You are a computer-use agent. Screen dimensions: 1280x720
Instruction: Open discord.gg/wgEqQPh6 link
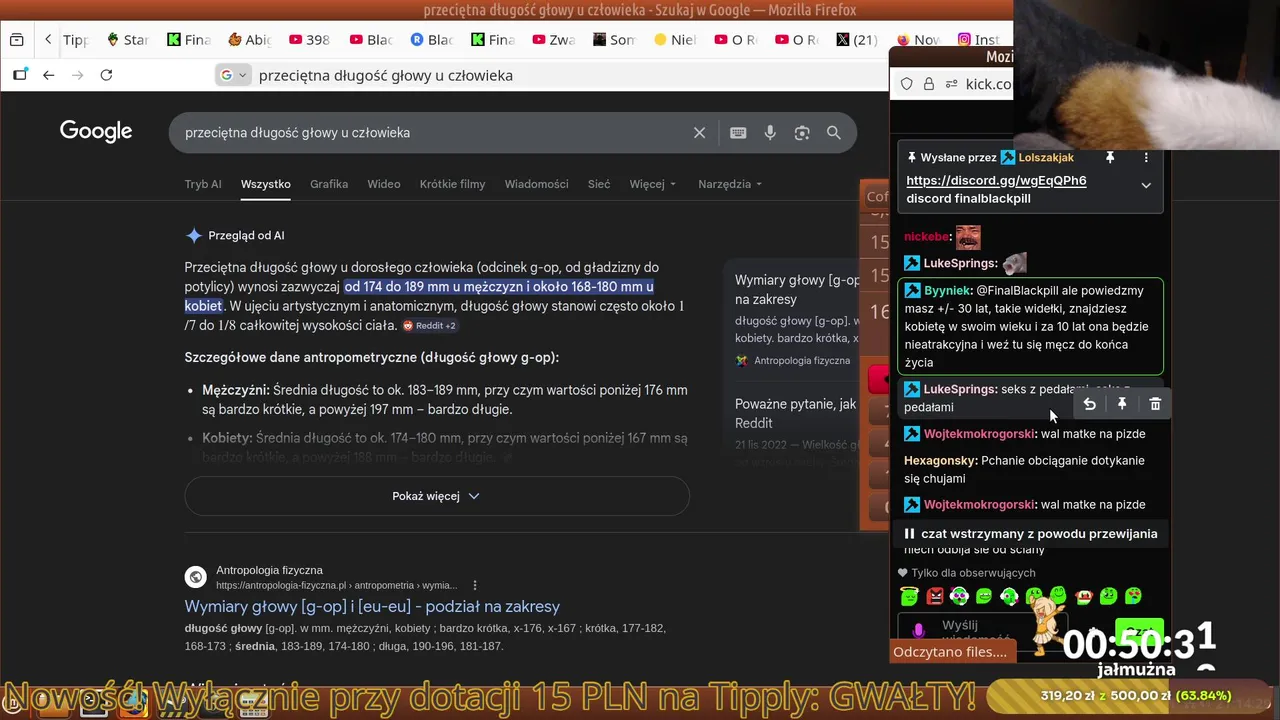tap(996, 181)
